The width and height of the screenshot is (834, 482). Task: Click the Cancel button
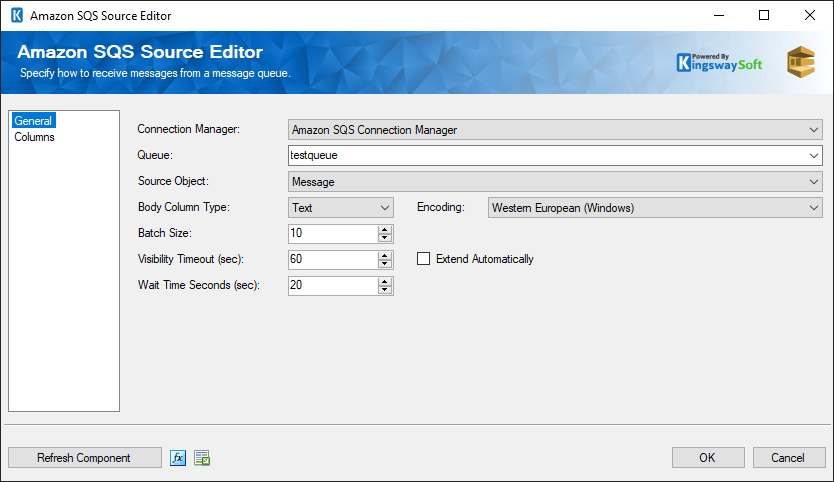click(789, 458)
